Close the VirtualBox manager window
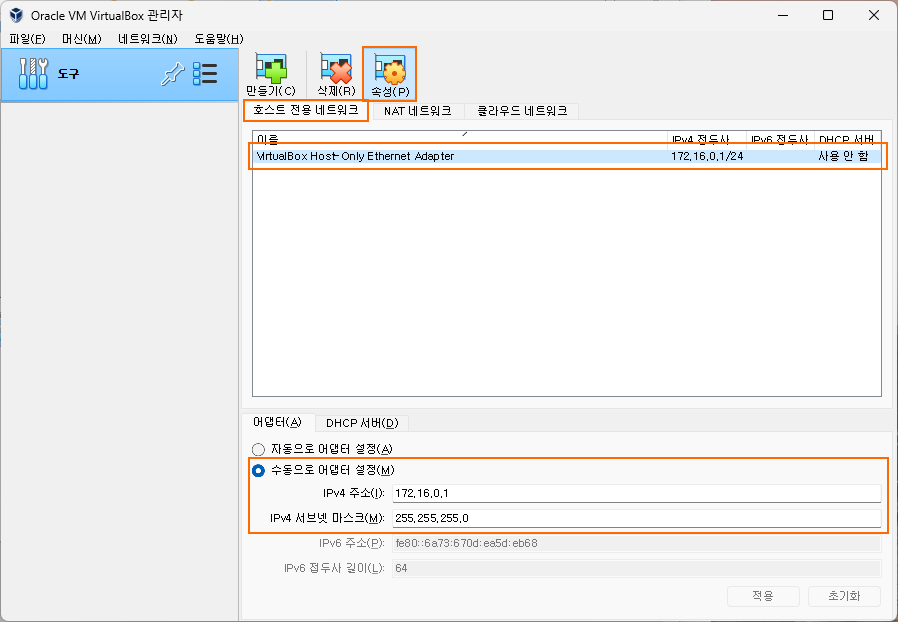The image size is (898, 622). [x=873, y=15]
